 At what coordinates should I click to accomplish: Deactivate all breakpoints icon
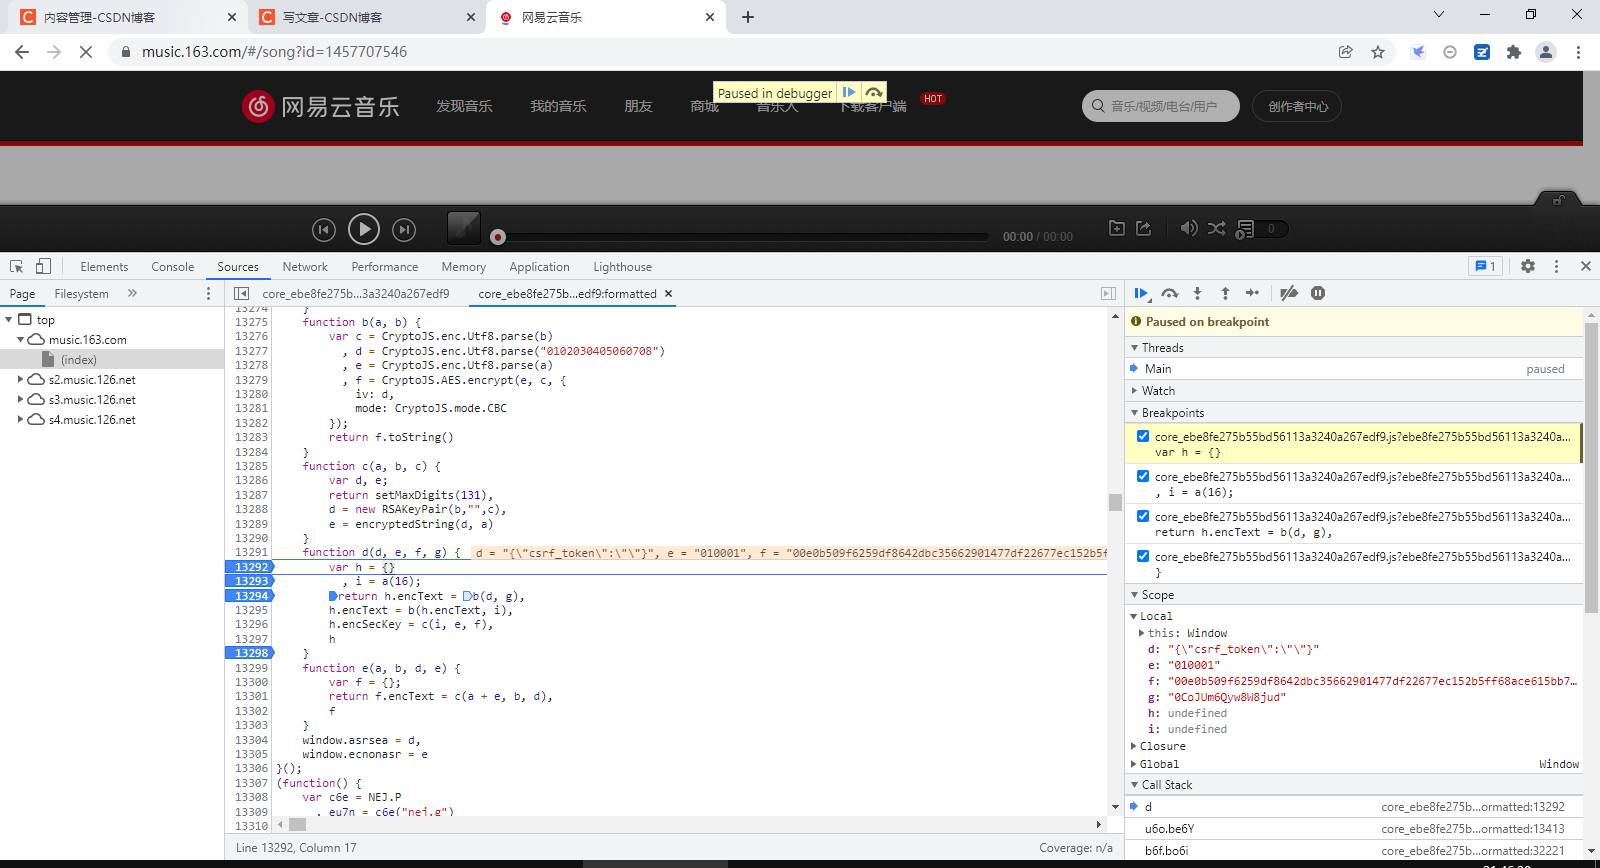pyautogui.click(x=1289, y=293)
